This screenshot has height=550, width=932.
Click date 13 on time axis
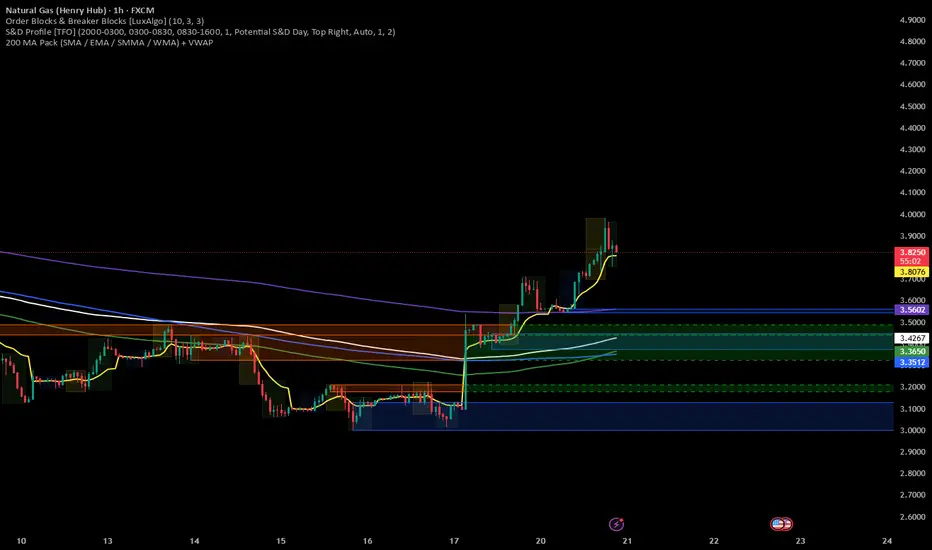click(x=108, y=540)
